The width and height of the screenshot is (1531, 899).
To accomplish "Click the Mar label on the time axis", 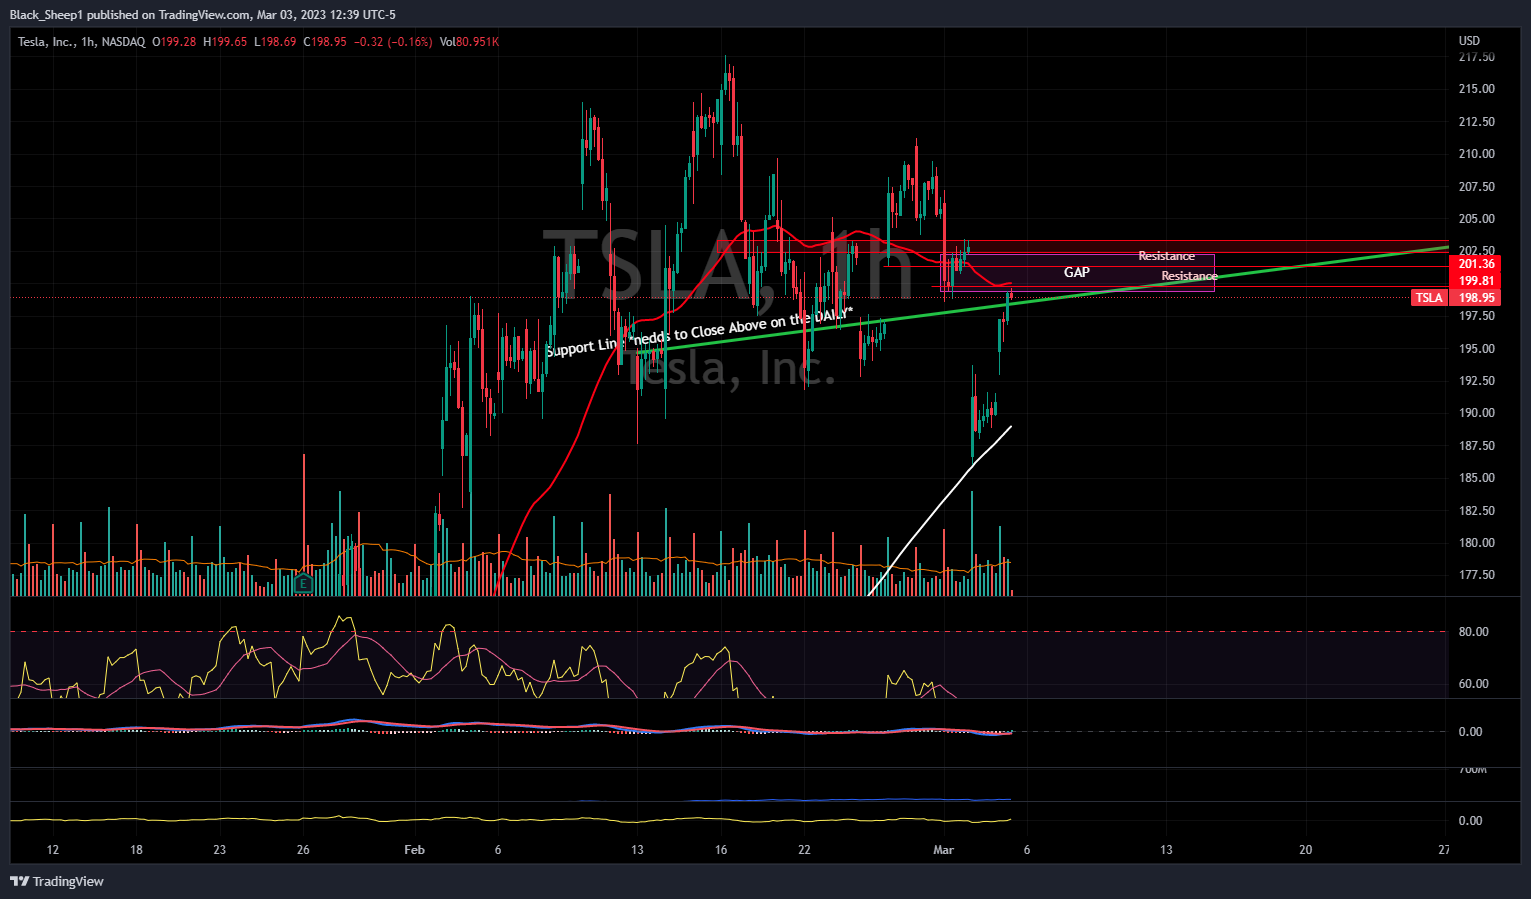I will pyautogui.click(x=943, y=850).
